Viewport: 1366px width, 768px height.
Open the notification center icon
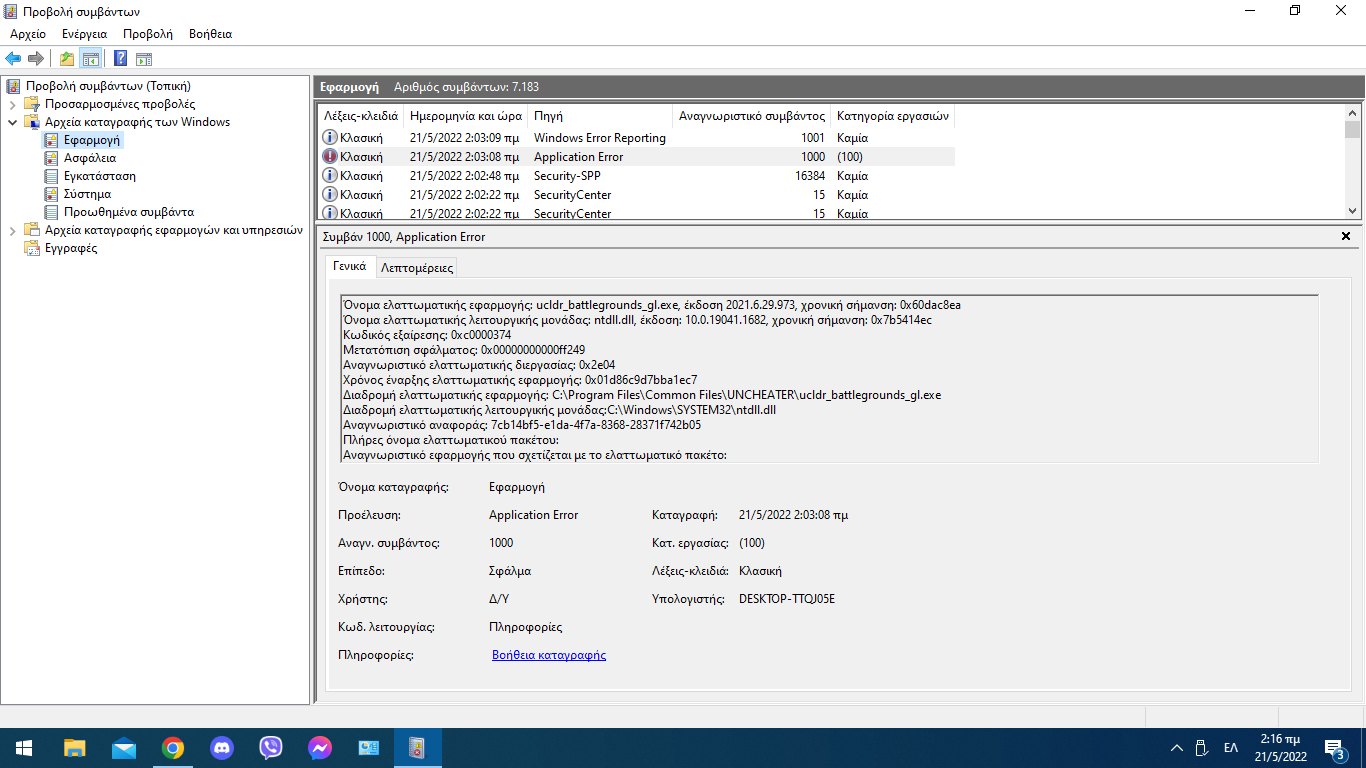click(1334, 748)
